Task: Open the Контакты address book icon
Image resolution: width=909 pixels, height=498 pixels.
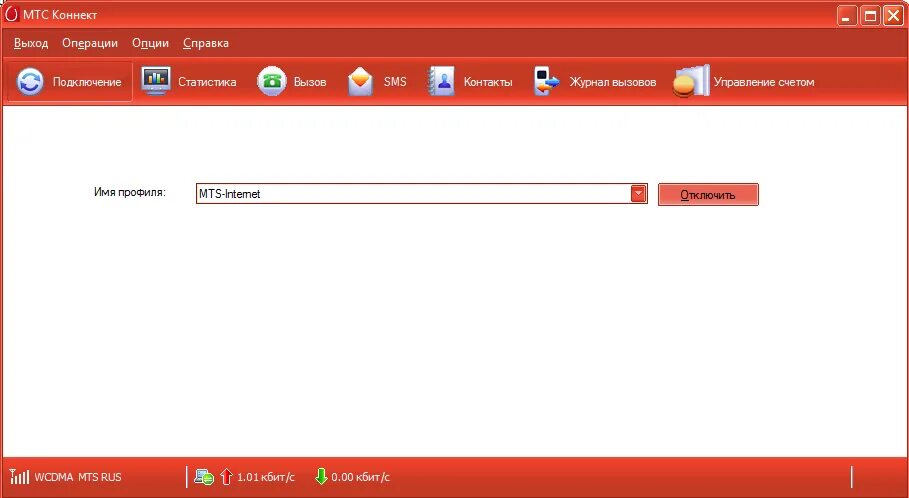Action: click(441, 82)
